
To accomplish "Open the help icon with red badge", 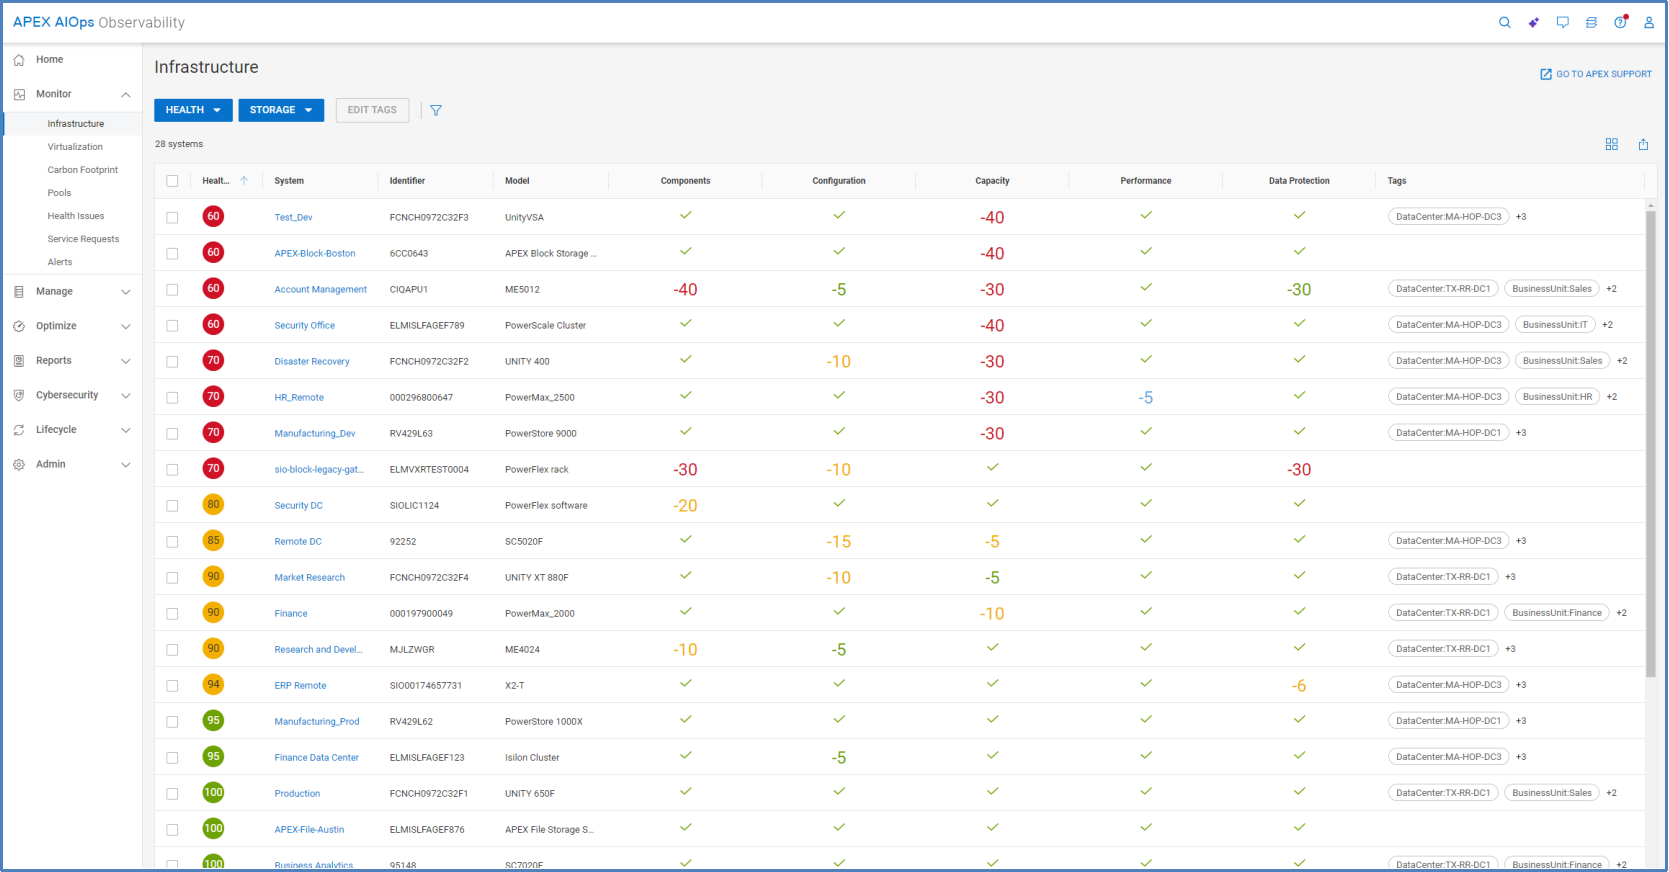I will pyautogui.click(x=1620, y=22).
